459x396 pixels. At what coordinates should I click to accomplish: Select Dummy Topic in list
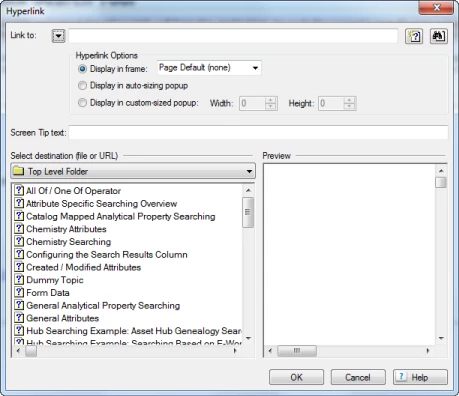click(x=55, y=280)
